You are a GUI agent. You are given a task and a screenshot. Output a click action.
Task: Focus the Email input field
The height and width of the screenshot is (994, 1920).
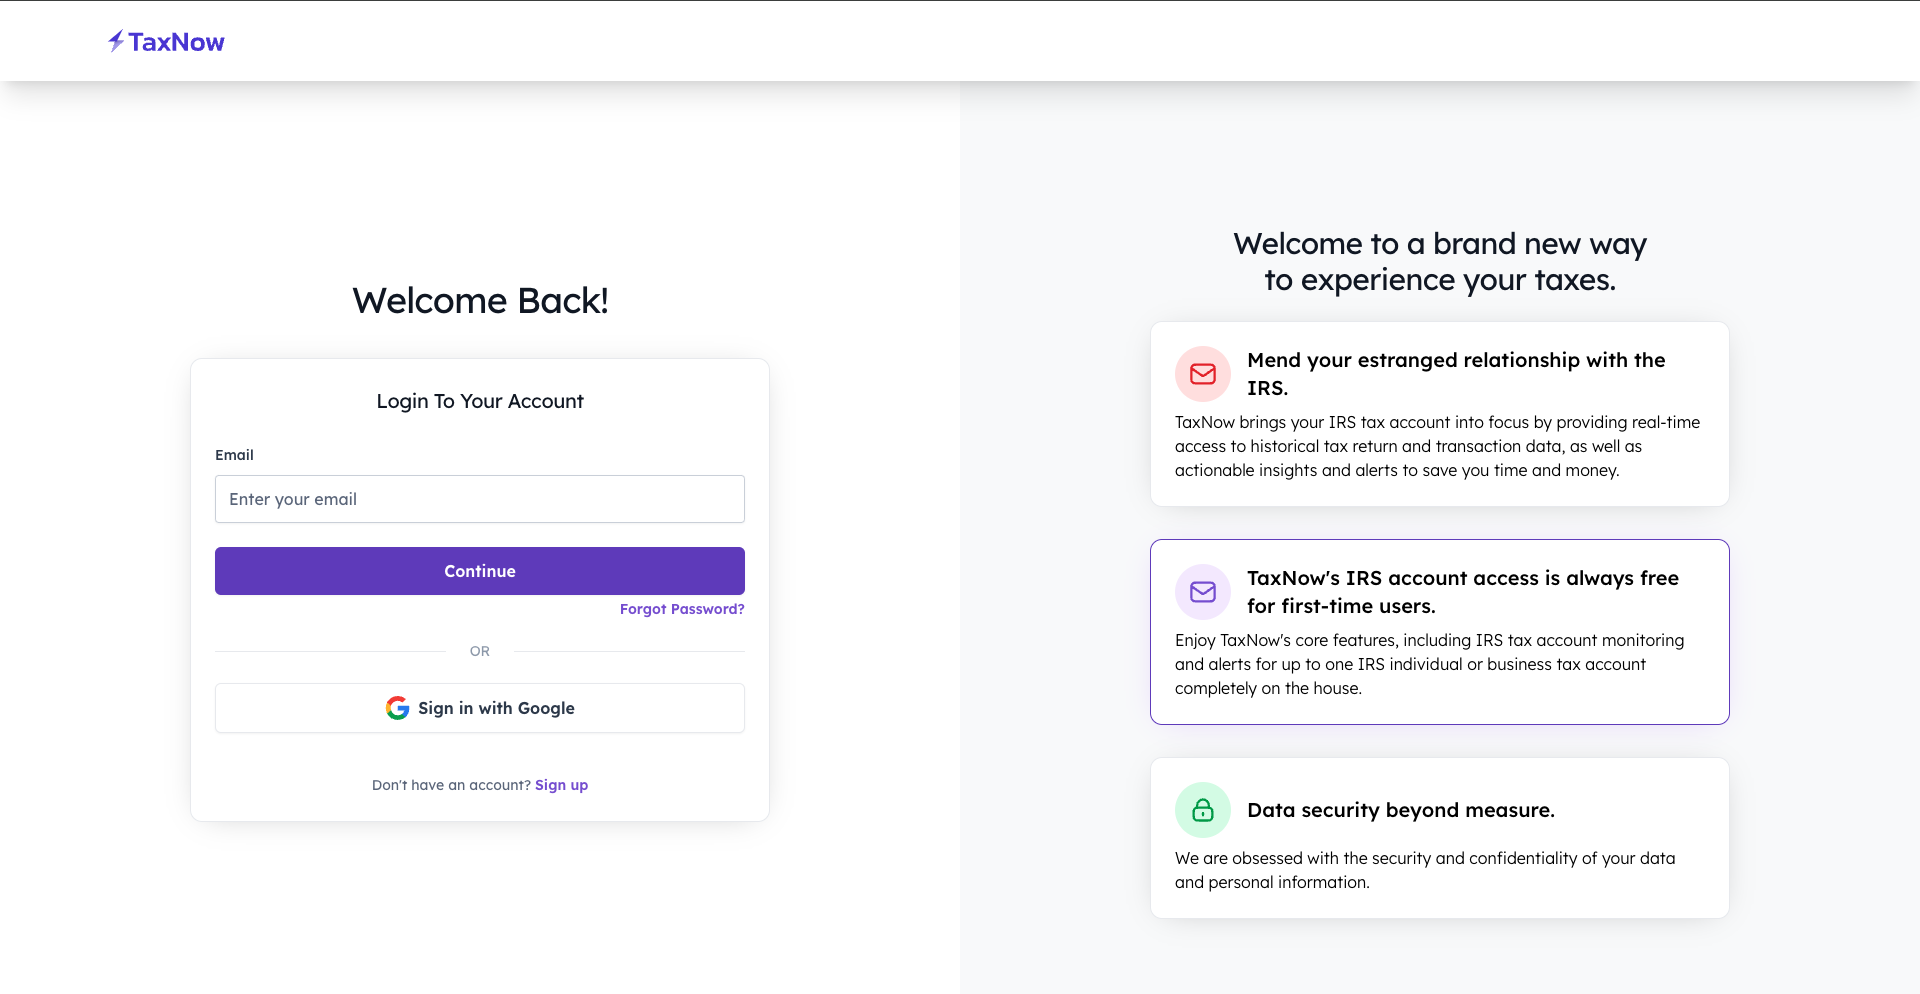point(480,499)
